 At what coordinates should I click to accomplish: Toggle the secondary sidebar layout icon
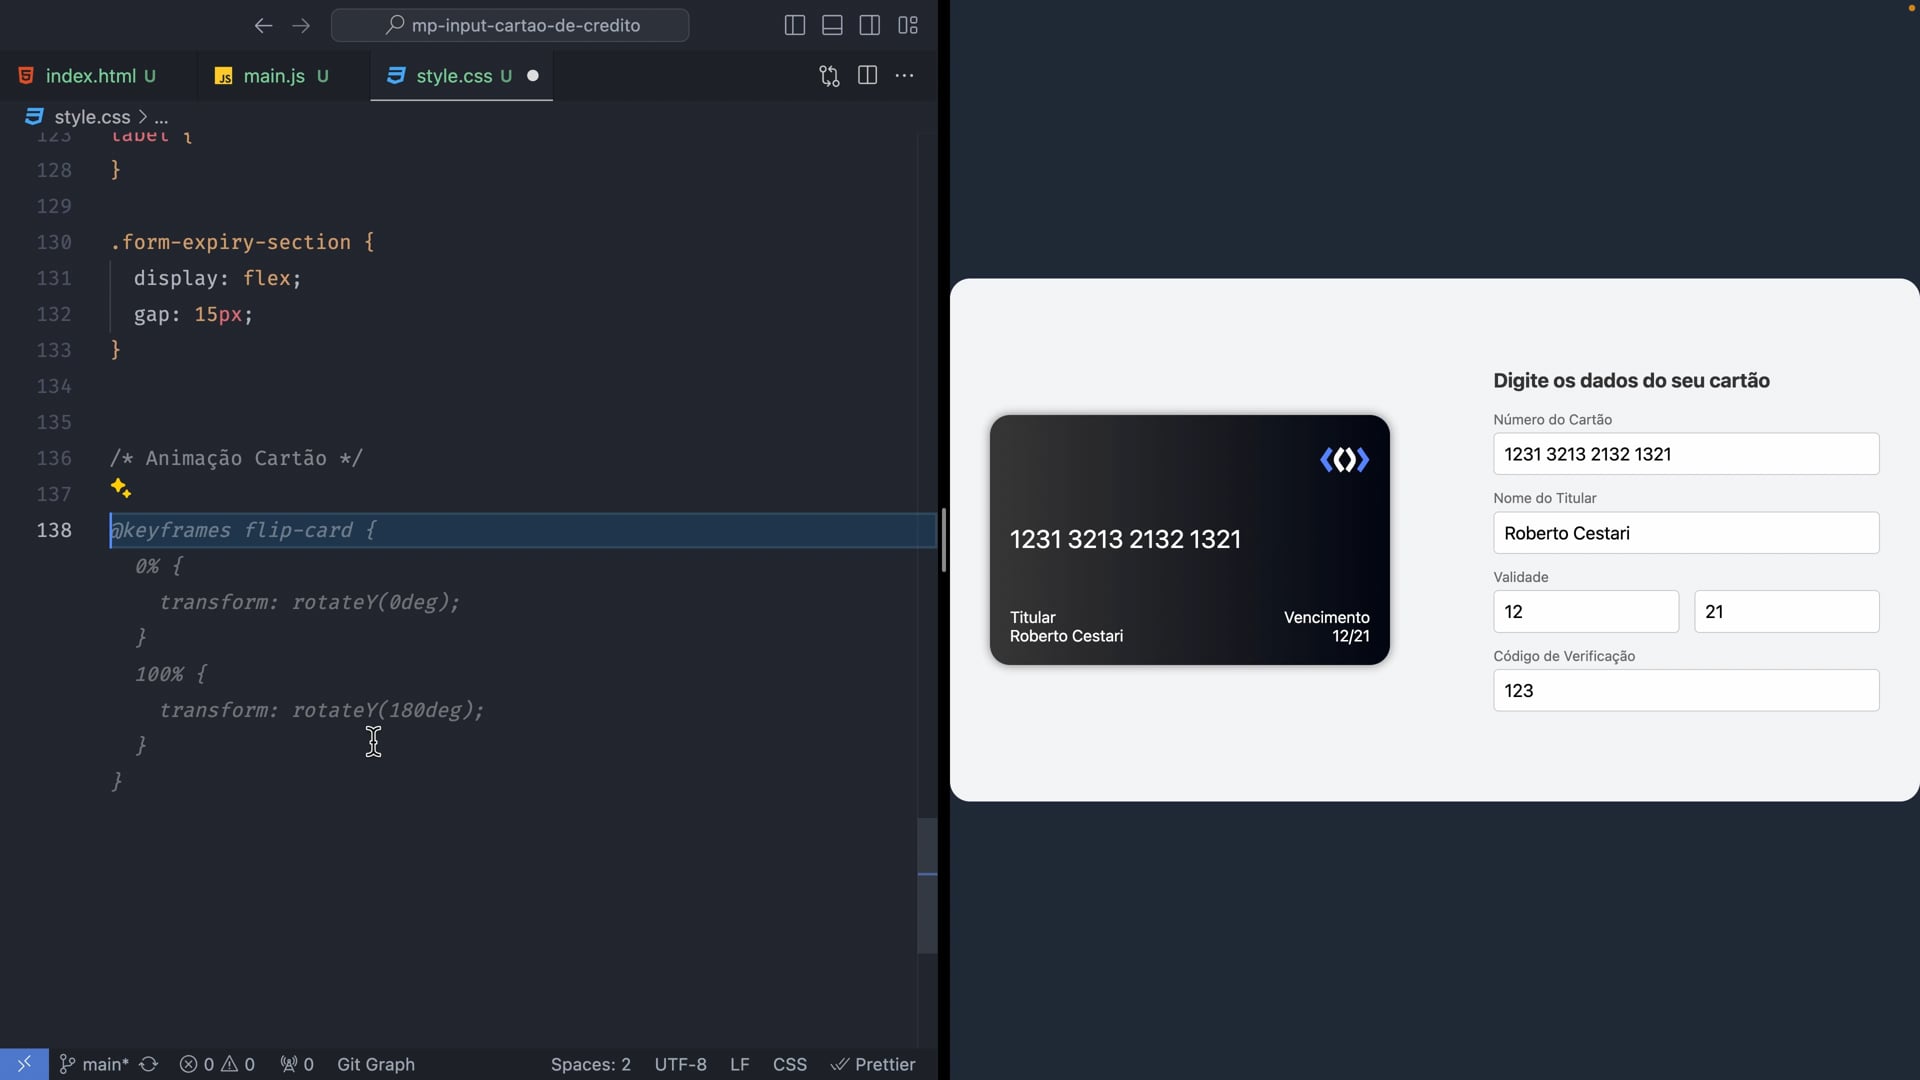coord(870,26)
